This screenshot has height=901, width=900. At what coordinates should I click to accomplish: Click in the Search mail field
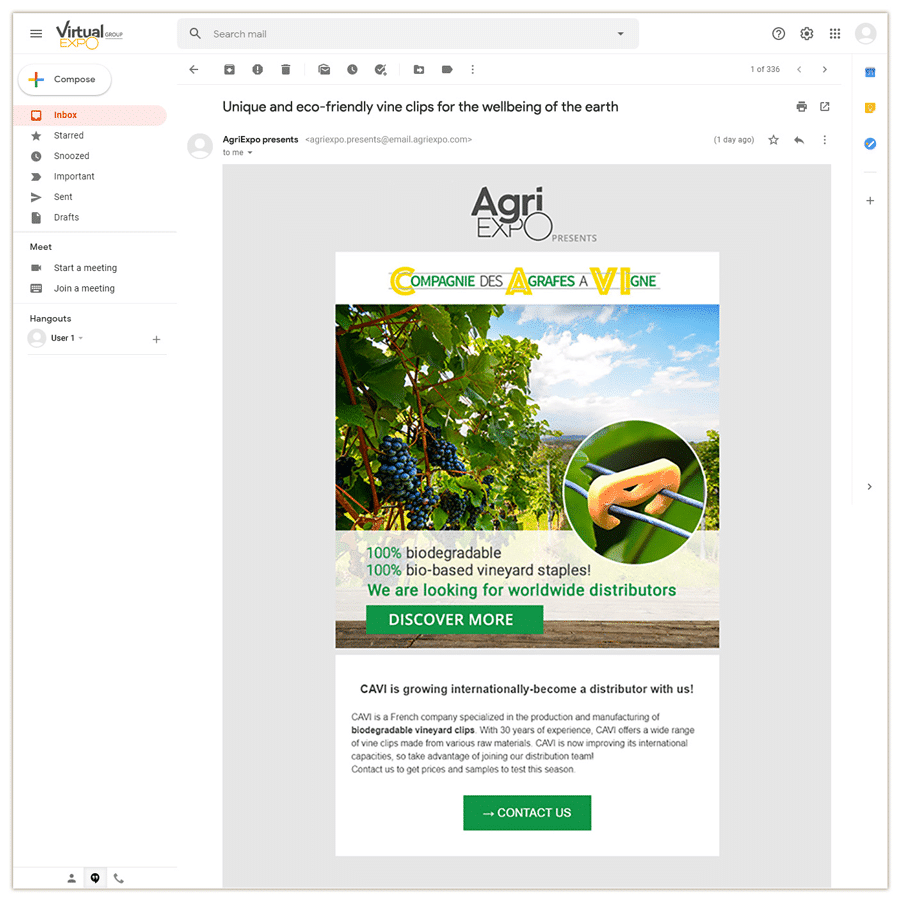[x=407, y=34]
